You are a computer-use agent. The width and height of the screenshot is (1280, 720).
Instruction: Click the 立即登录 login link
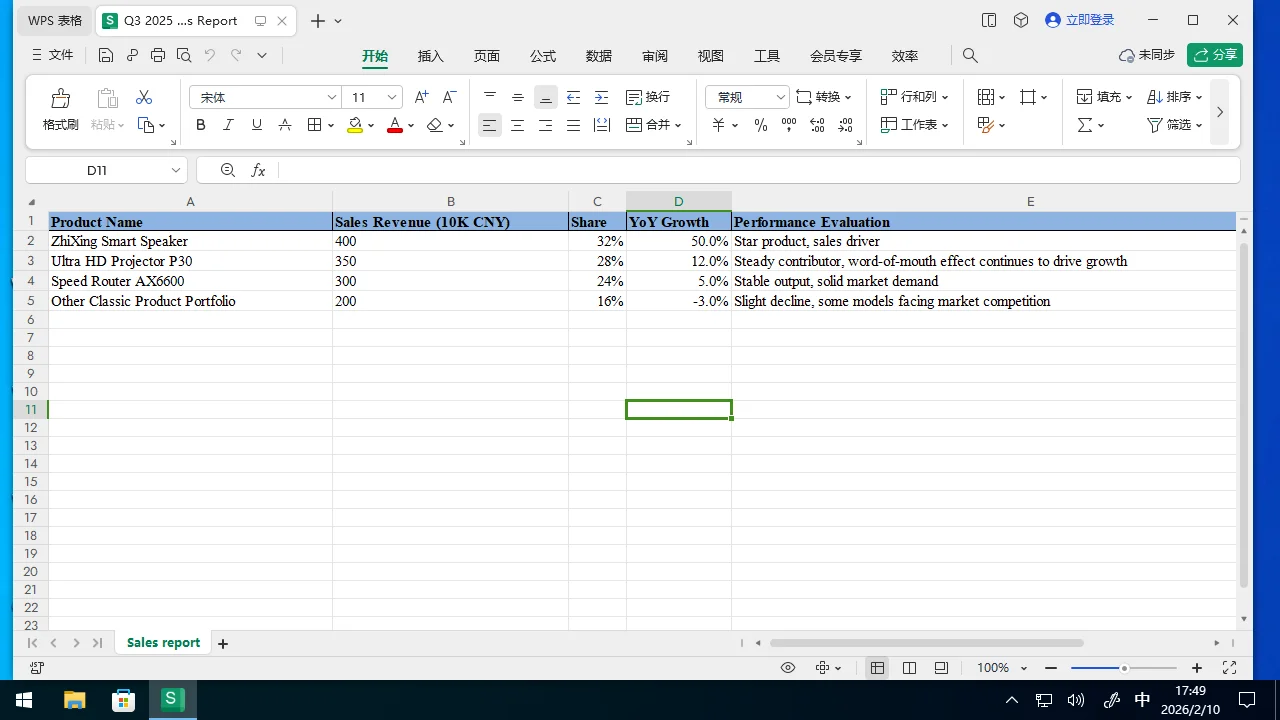1080,20
